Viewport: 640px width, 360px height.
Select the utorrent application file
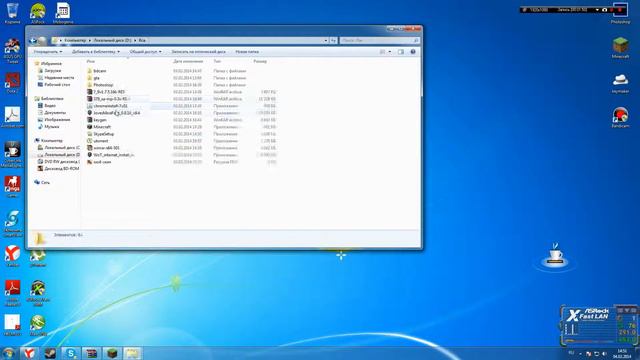(x=101, y=141)
